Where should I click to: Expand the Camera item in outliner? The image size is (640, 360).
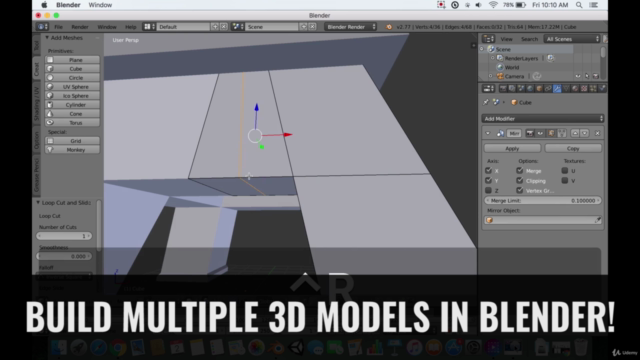(491, 76)
